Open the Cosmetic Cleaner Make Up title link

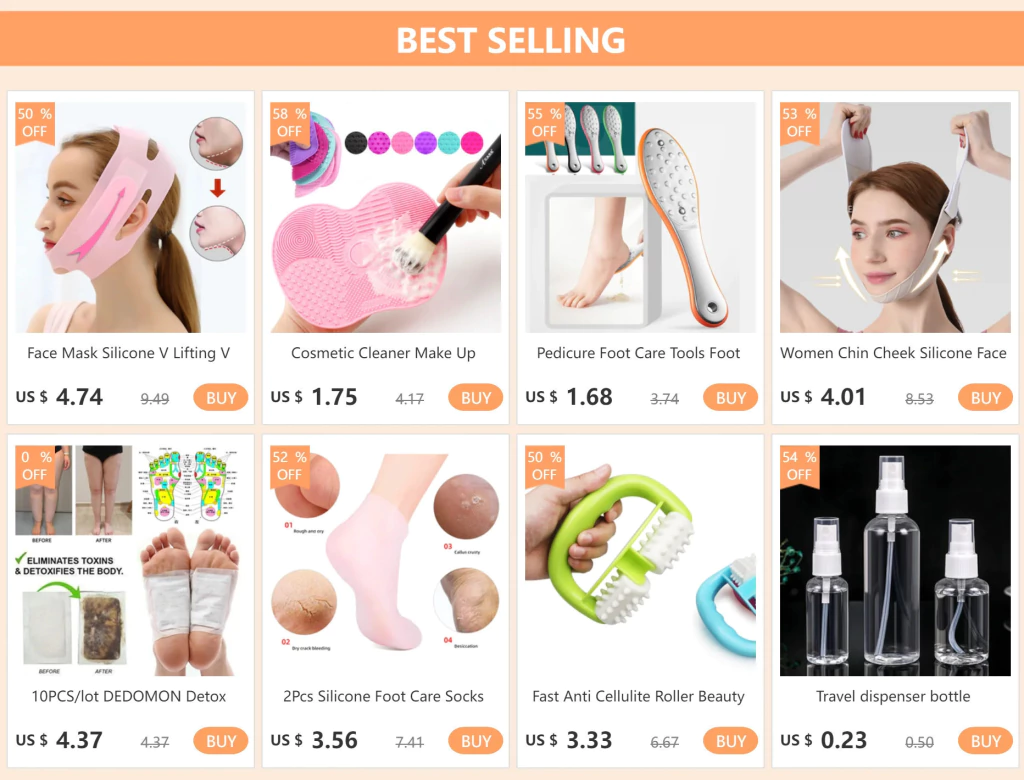pos(383,353)
